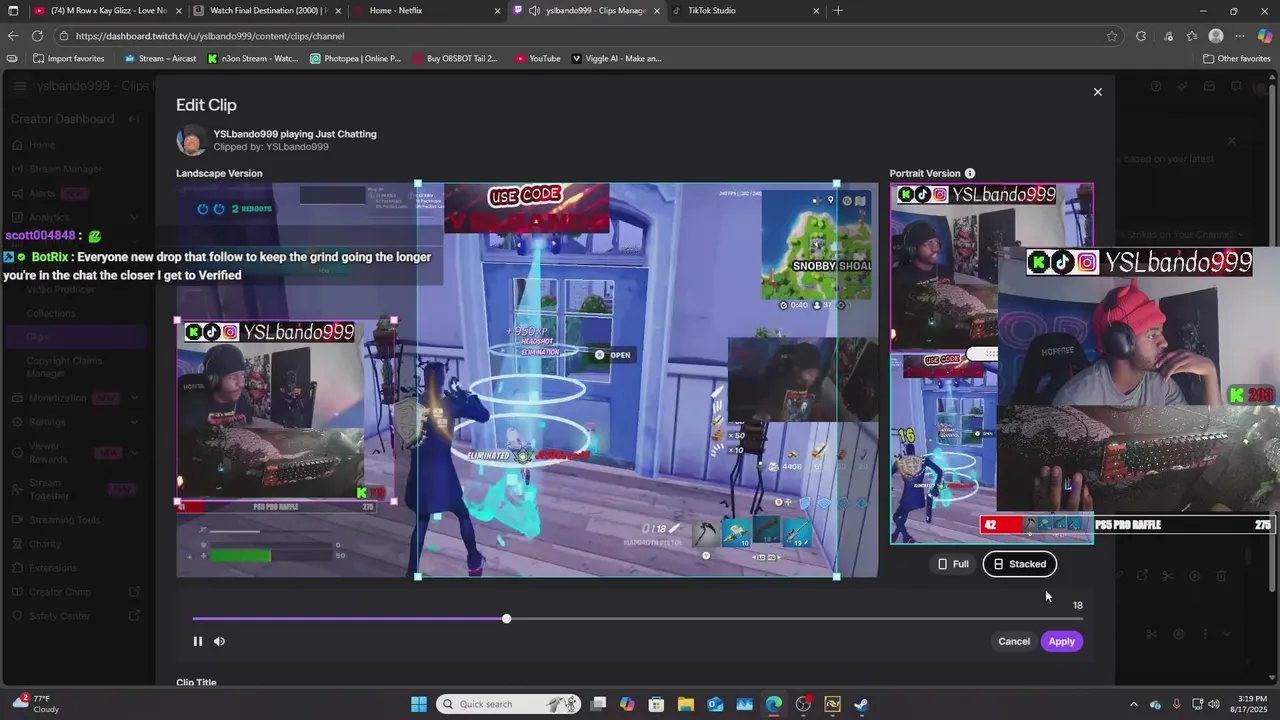Seek along the clip progress track
The width and height of the screenshot is (1280, 720).
(637, 619)
